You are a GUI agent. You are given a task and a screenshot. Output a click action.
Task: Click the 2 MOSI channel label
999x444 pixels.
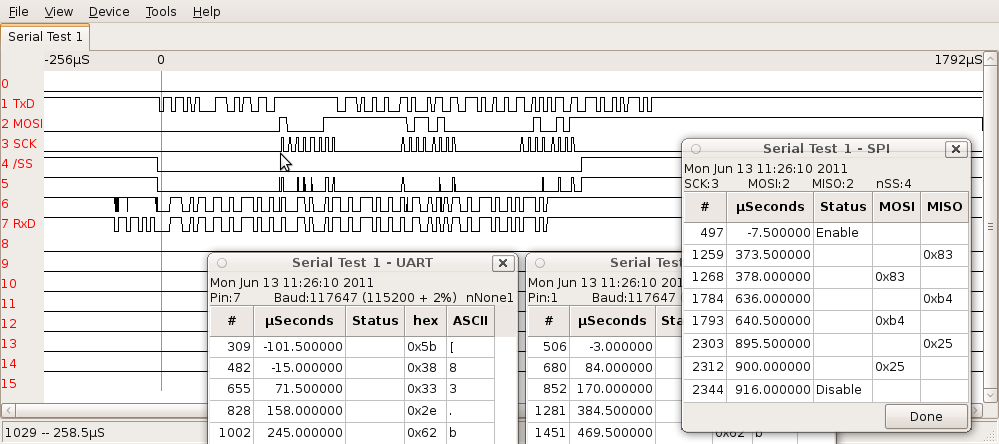click(22, 124)
